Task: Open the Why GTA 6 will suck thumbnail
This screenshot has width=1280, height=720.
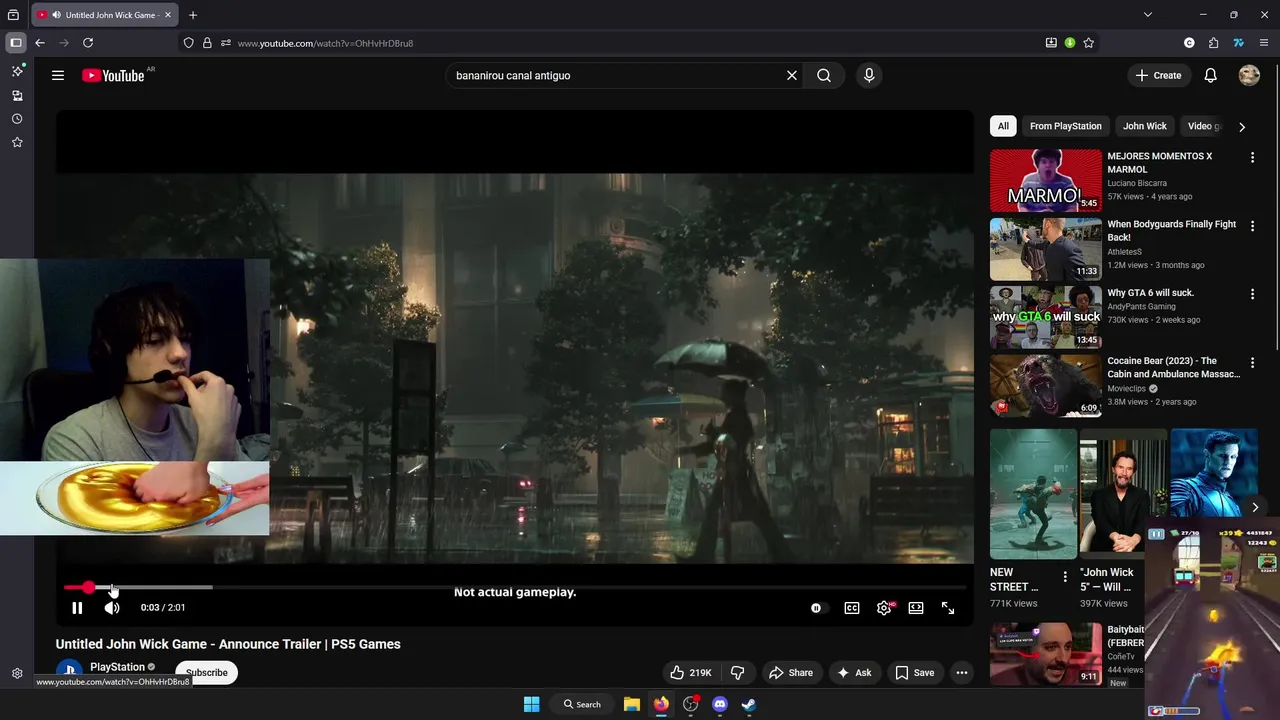Action: point(1046,317)
